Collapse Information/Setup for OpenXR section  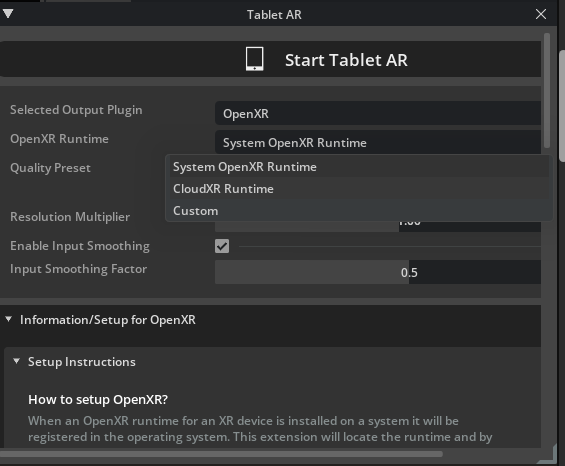8,319
